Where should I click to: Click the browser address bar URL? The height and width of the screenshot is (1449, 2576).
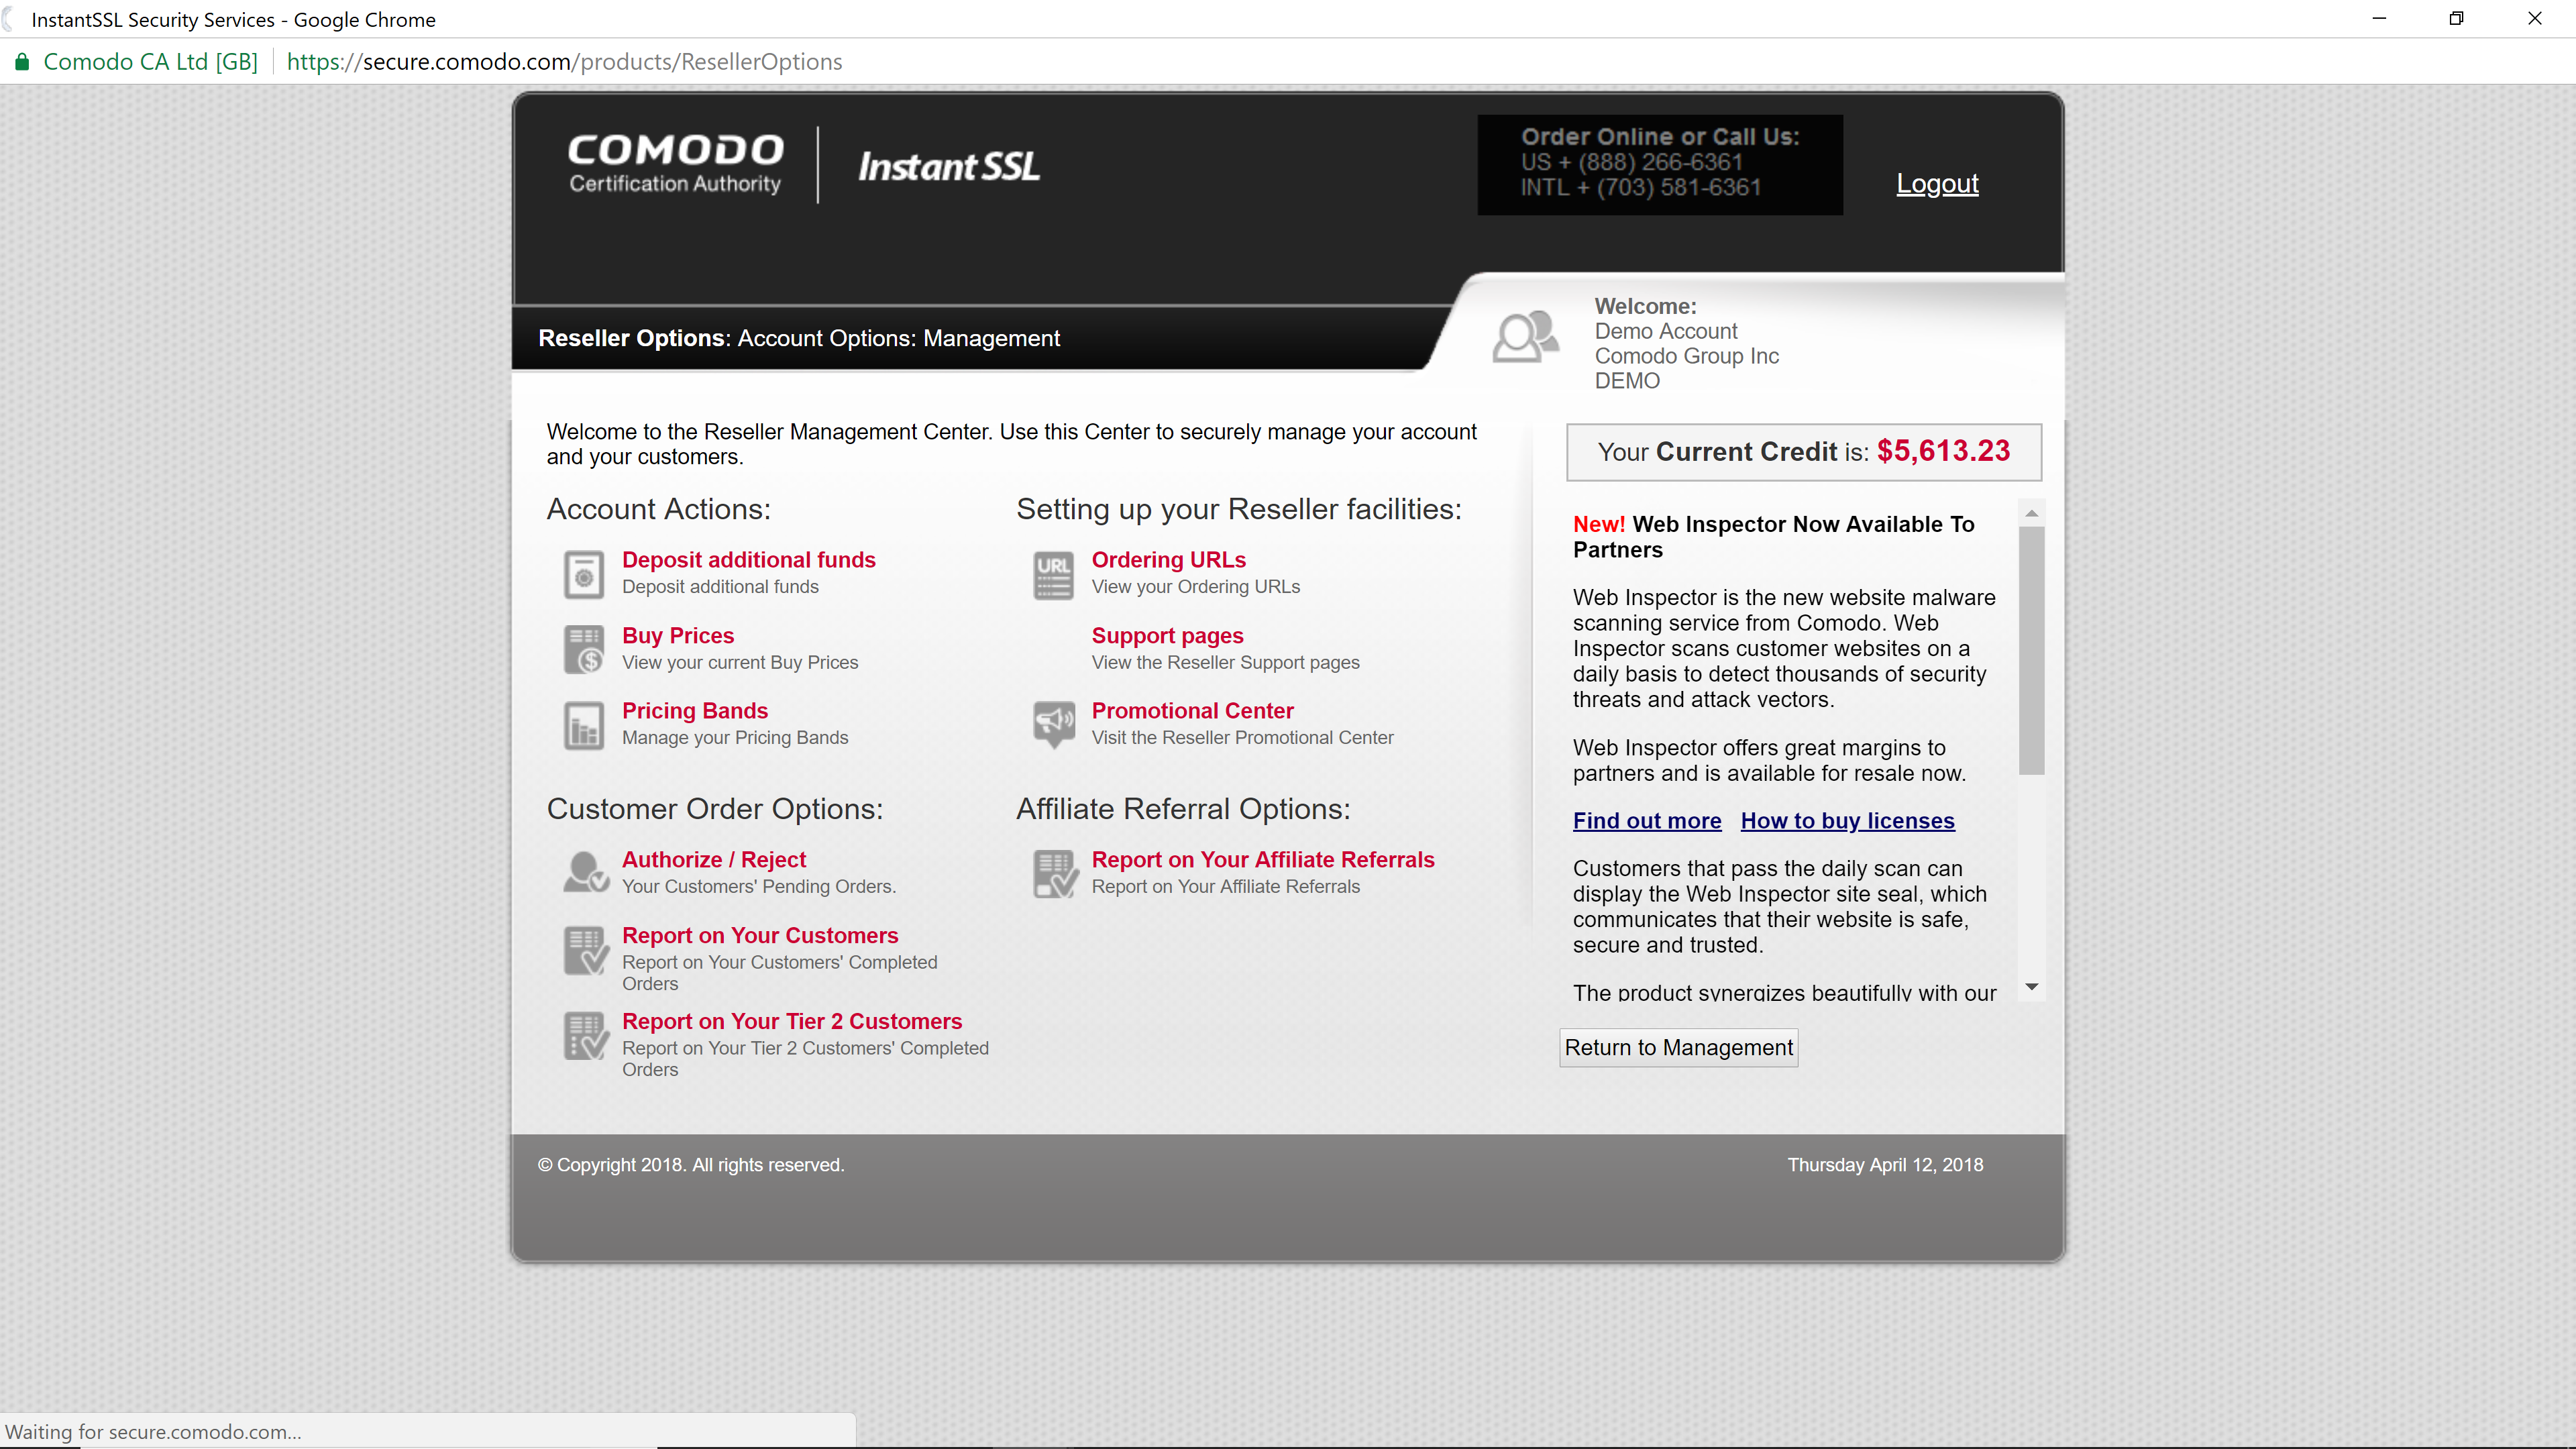[564, 62]
